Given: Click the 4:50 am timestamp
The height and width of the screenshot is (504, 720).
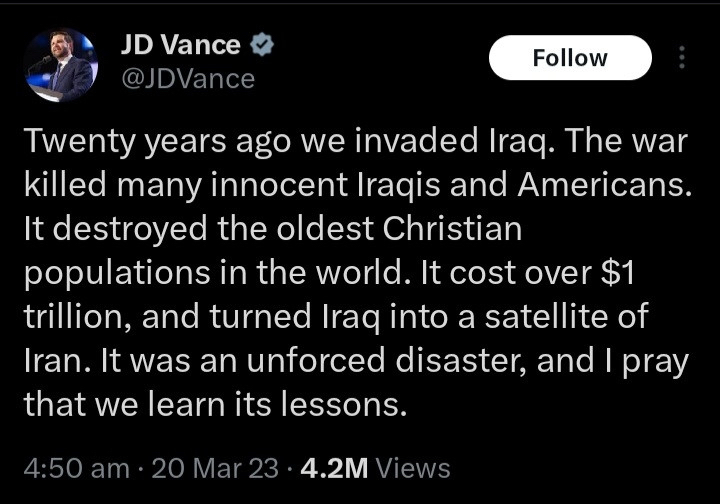Looking at the screenshot, I should tap(76, 467).
